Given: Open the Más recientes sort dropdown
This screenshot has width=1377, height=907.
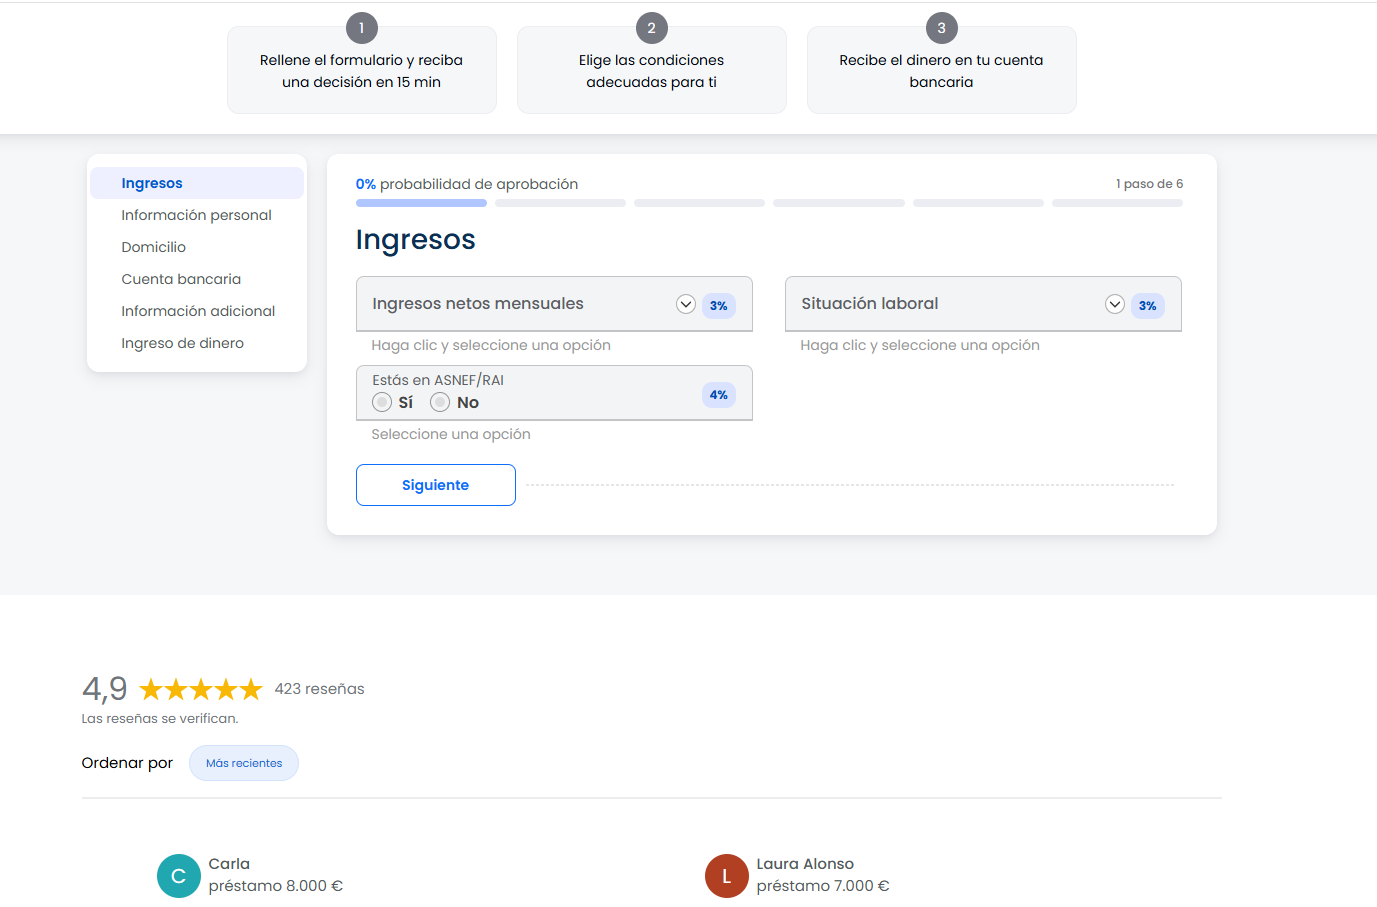Looking at the screenshot, I should (244, 763).
